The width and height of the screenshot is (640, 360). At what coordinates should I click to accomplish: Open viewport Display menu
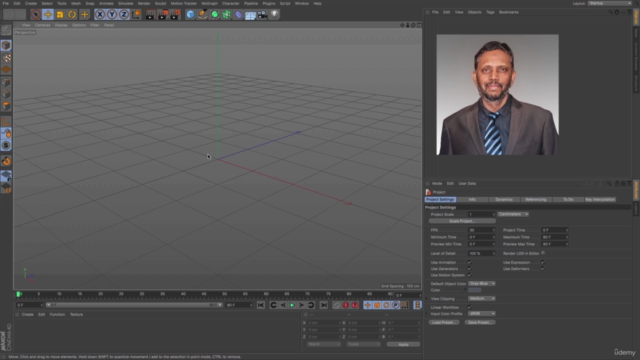click(61, 25)
